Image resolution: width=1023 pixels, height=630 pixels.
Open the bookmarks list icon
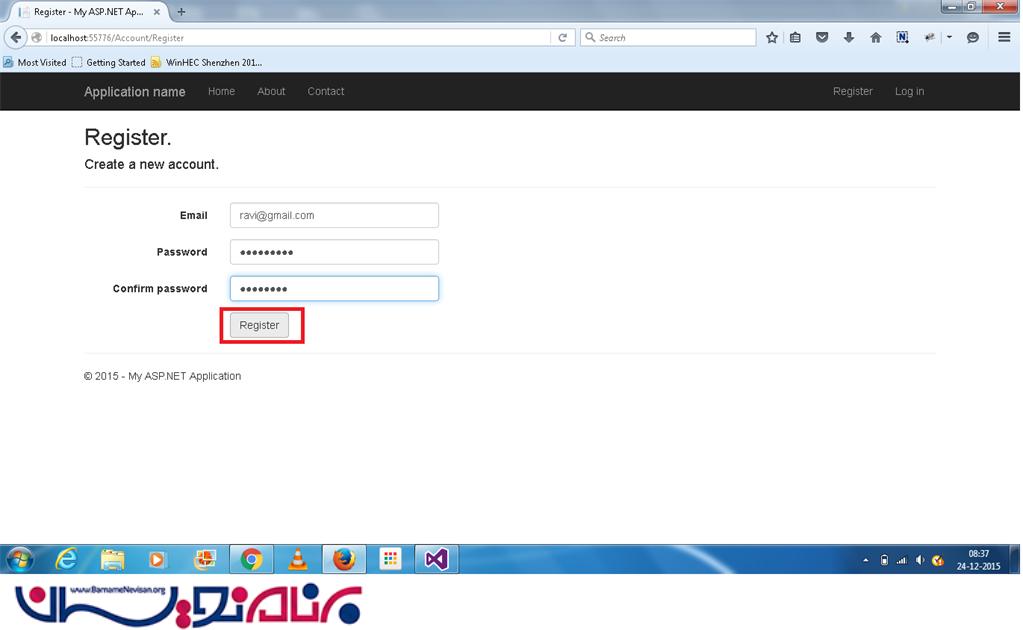pos(795,38)
